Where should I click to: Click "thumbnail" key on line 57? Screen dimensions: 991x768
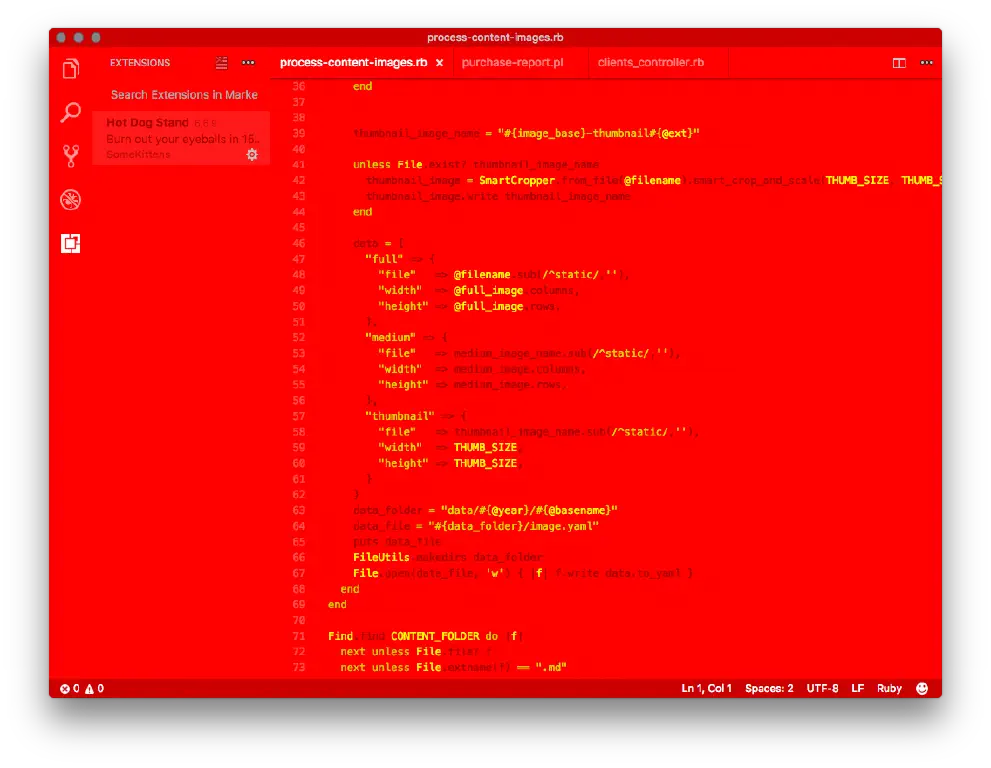pyautogui.click(x=399, y=416)
